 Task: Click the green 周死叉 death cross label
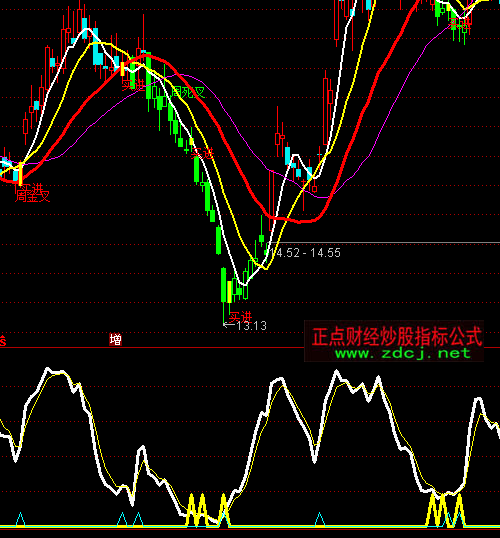[188, 92]
